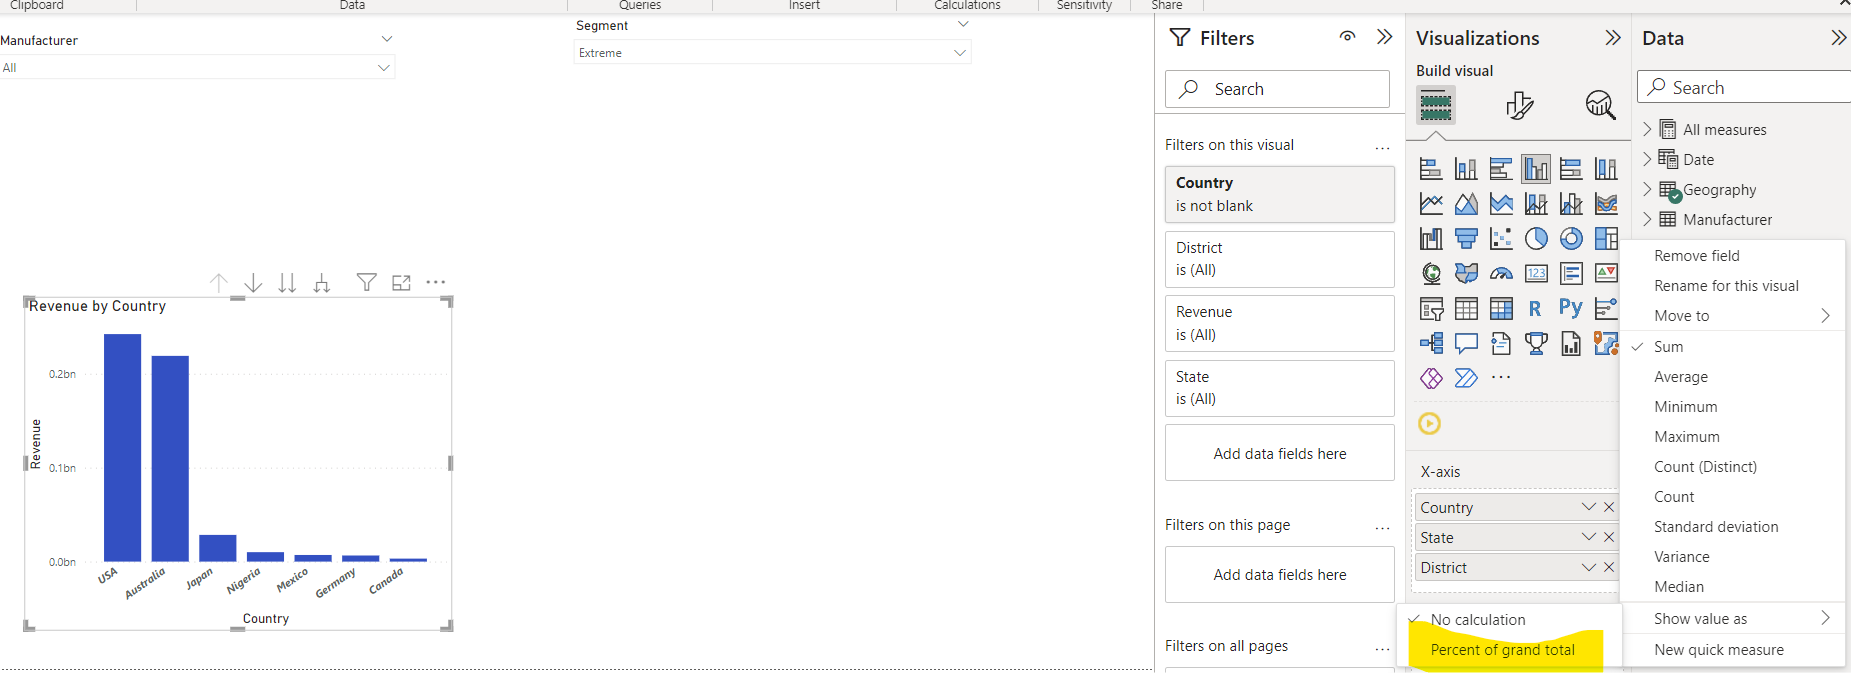Viewport: 1851px width, 688px height.
Task: Choose New quick measure
Action: [x=1718, y=650]
